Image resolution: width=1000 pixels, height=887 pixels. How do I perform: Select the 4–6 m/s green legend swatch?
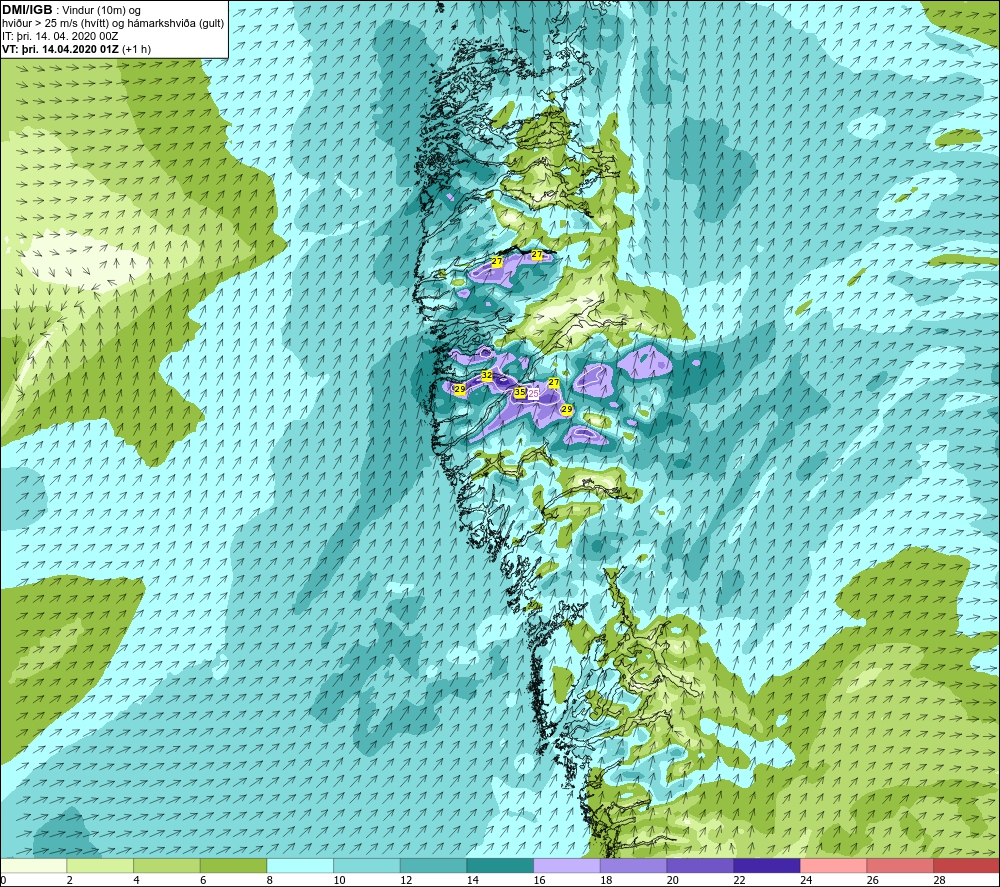tap(166, 865)
